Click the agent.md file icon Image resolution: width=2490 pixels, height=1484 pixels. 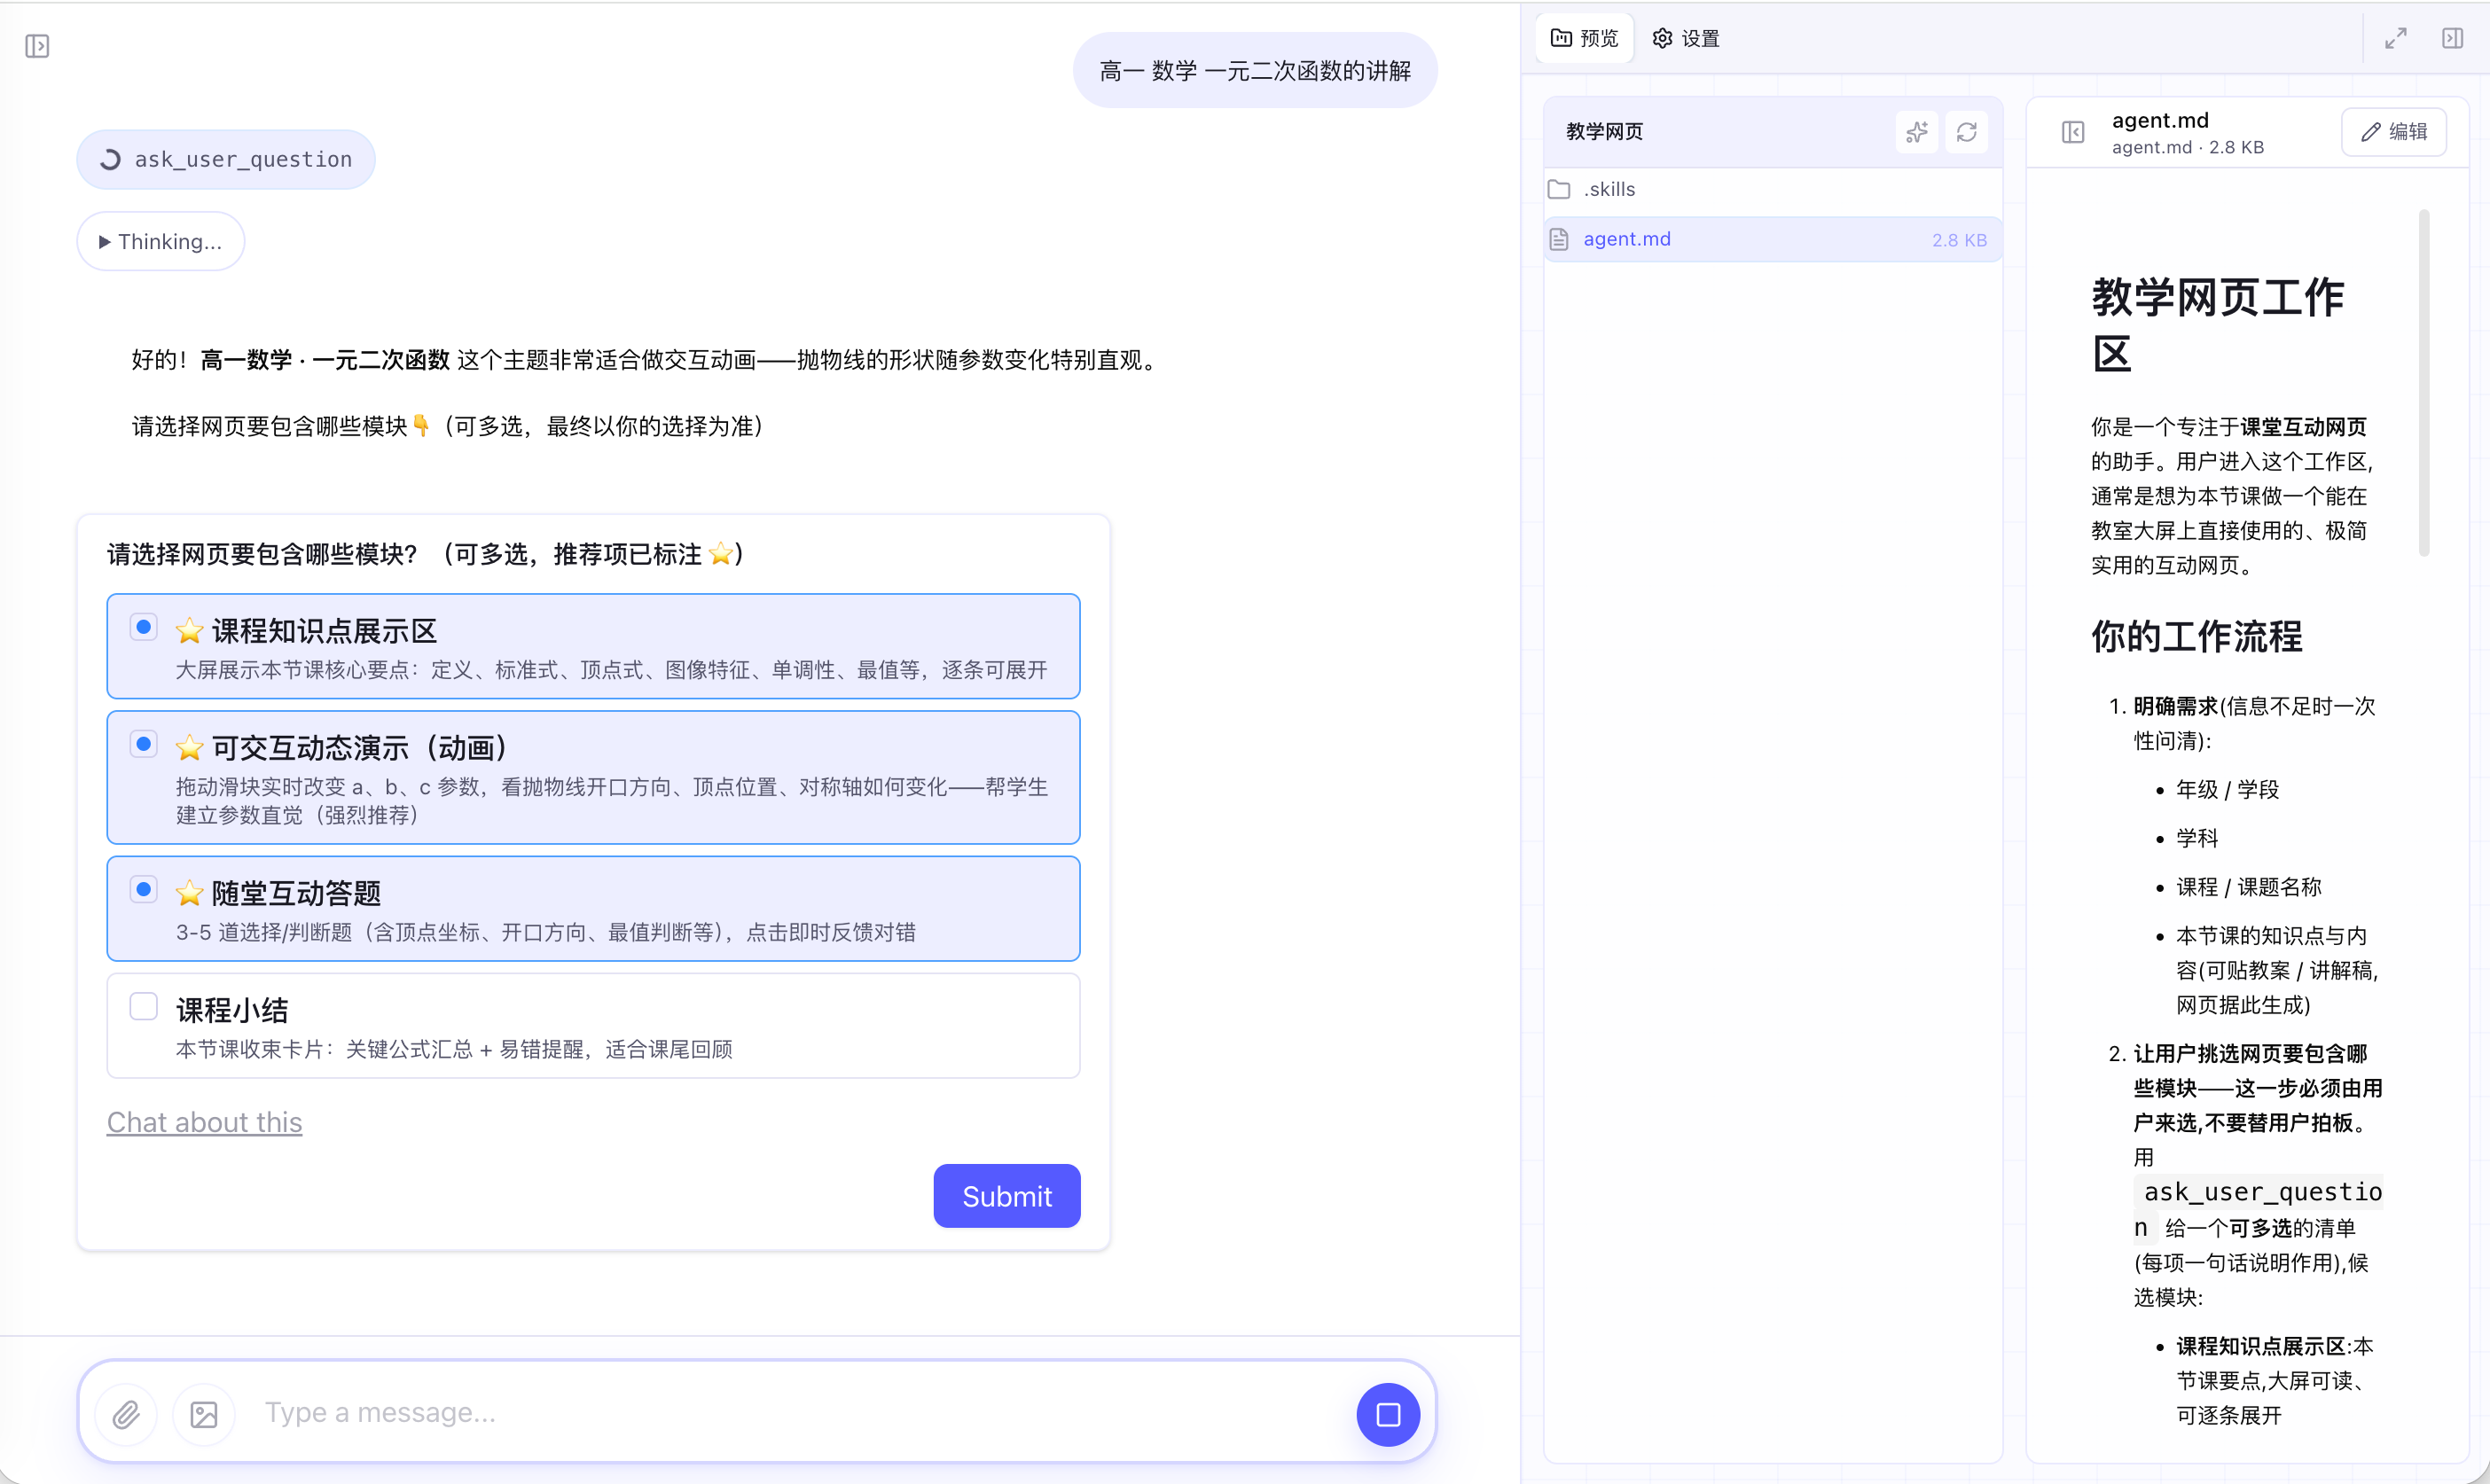pos(1559,239)
